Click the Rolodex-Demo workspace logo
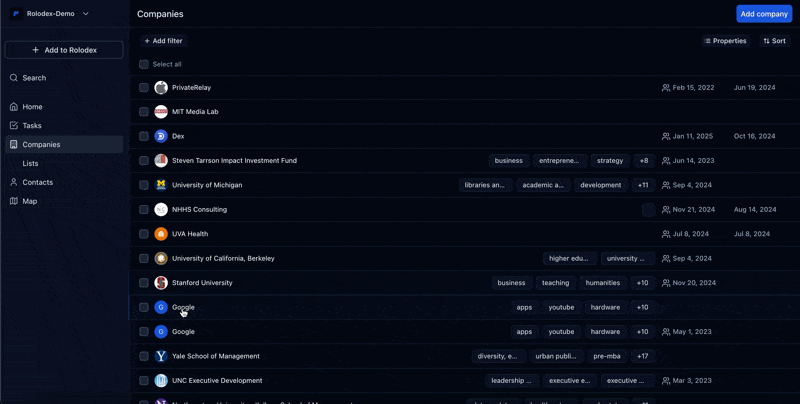Screen dimensions: 800x404 click(x=16, y=14)
